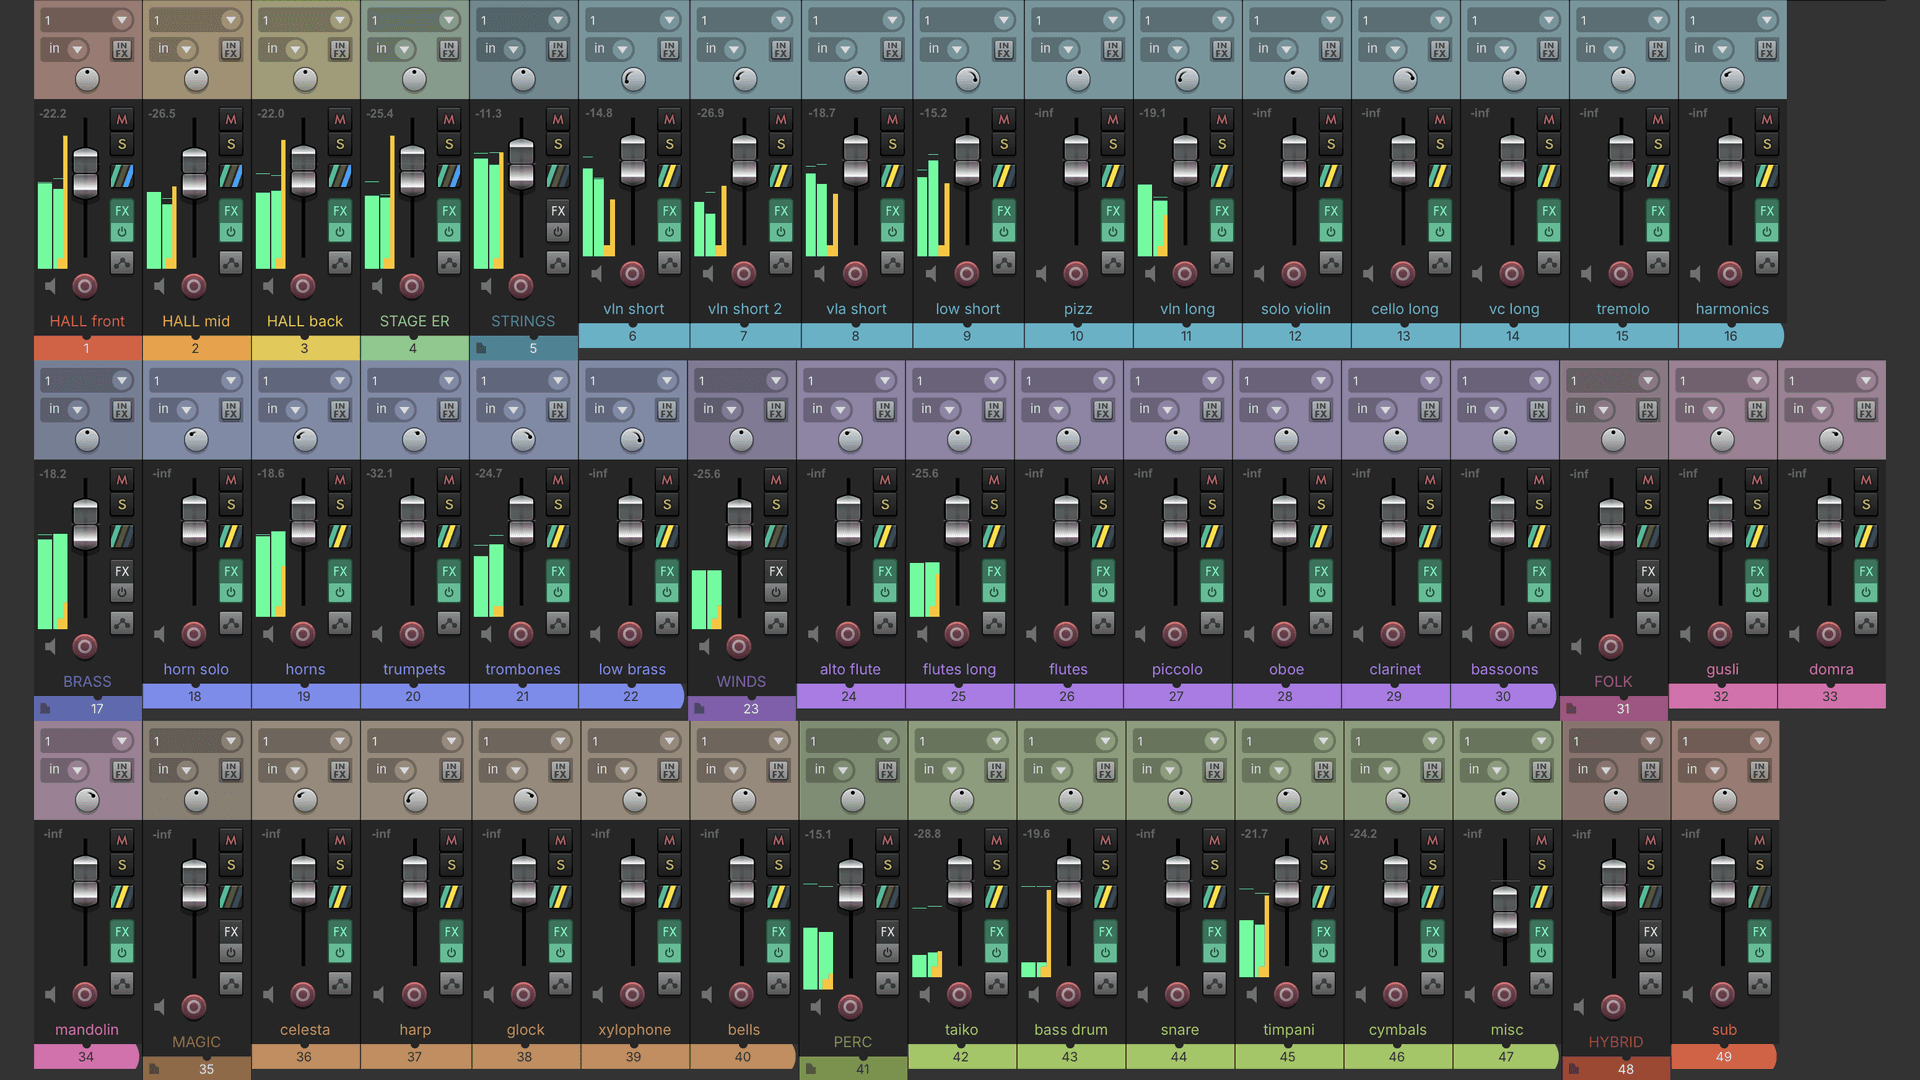
Task: Toggle FX bypass power on cello long track
Action: (1439, 232)
